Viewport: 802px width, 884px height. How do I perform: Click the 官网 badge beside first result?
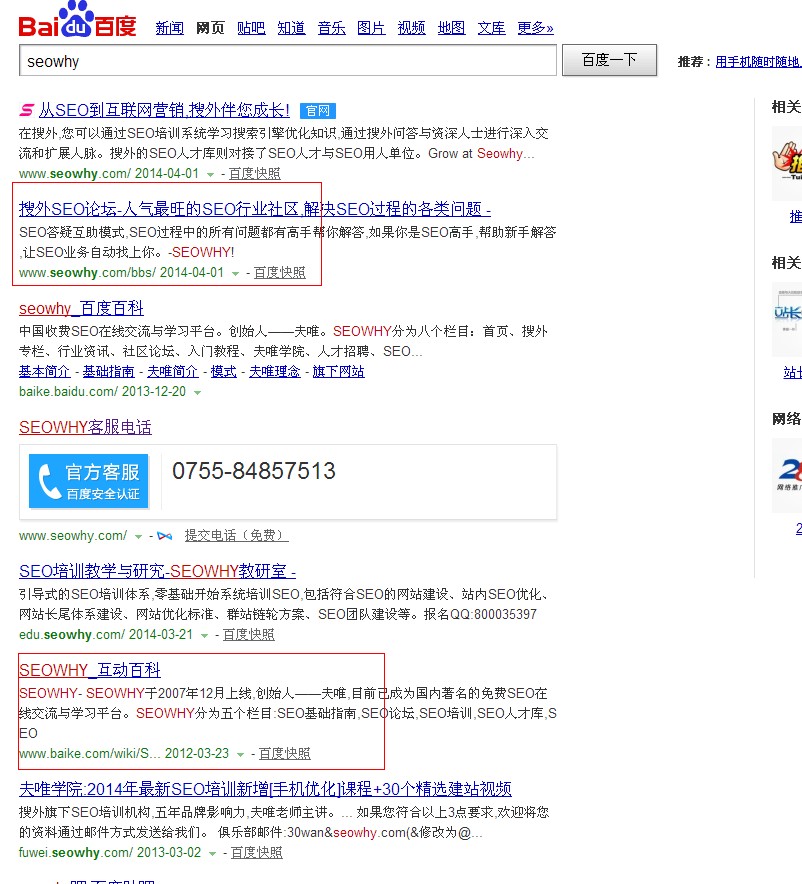coord(317,110)
